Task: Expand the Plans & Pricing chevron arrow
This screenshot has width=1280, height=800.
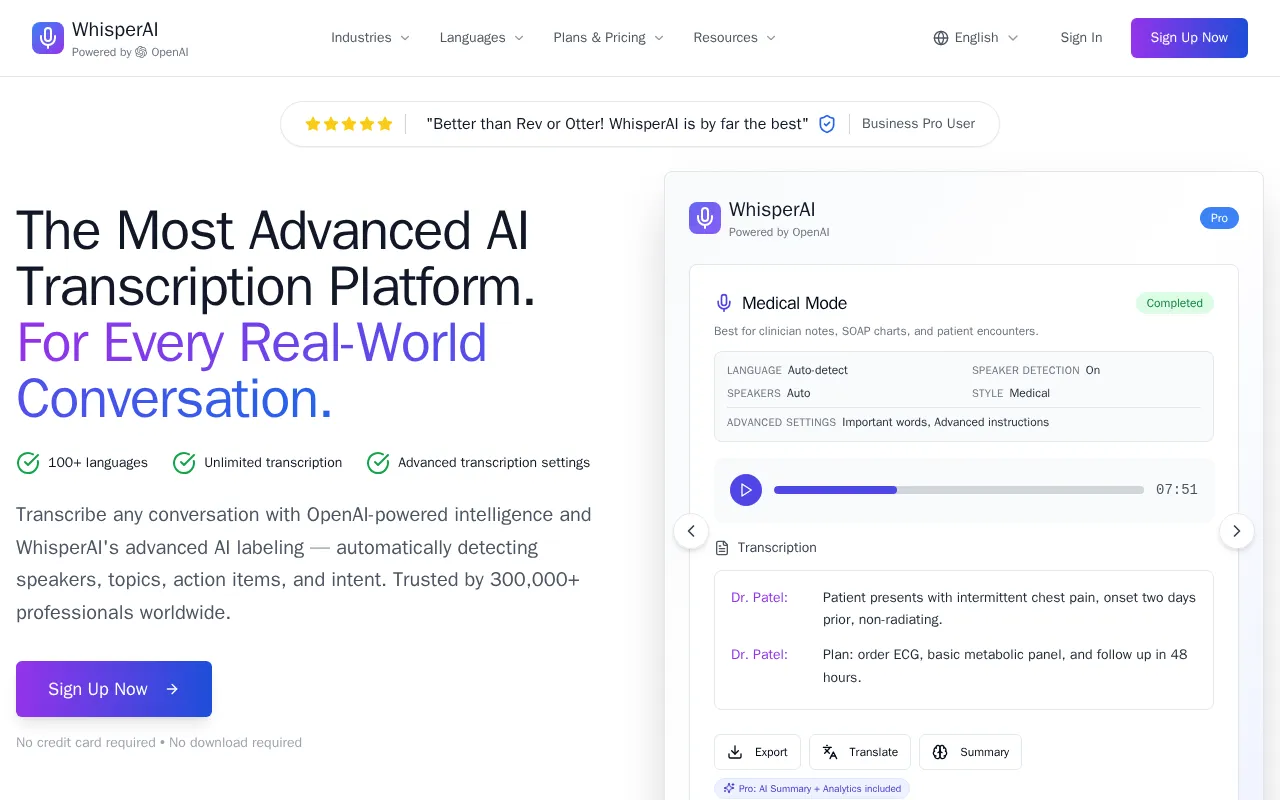Action: [x=659, y=38]
